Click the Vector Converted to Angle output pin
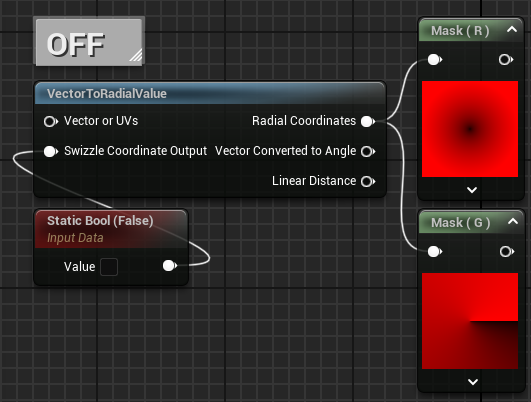The width and height of the screenshot is (531, 402). coord(368,151)
